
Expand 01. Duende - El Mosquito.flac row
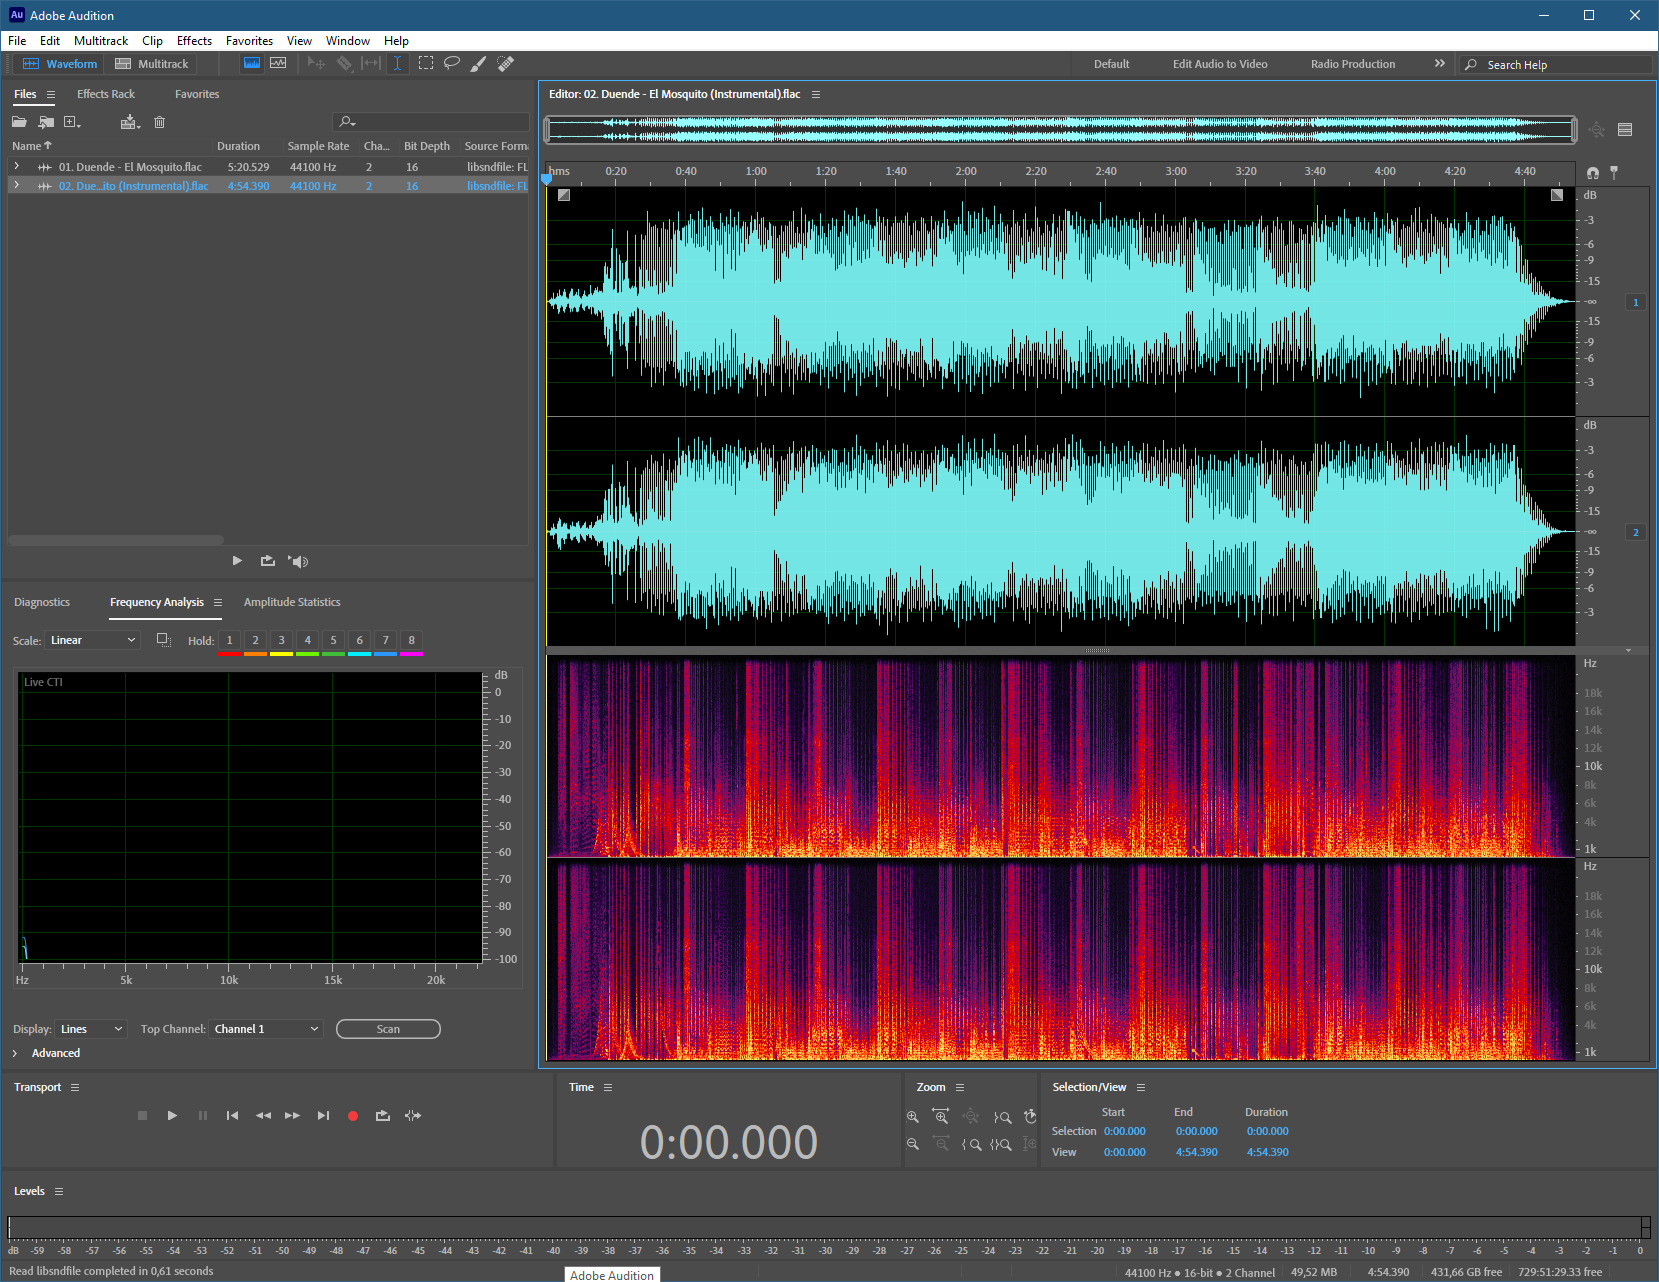click(16, 166)
